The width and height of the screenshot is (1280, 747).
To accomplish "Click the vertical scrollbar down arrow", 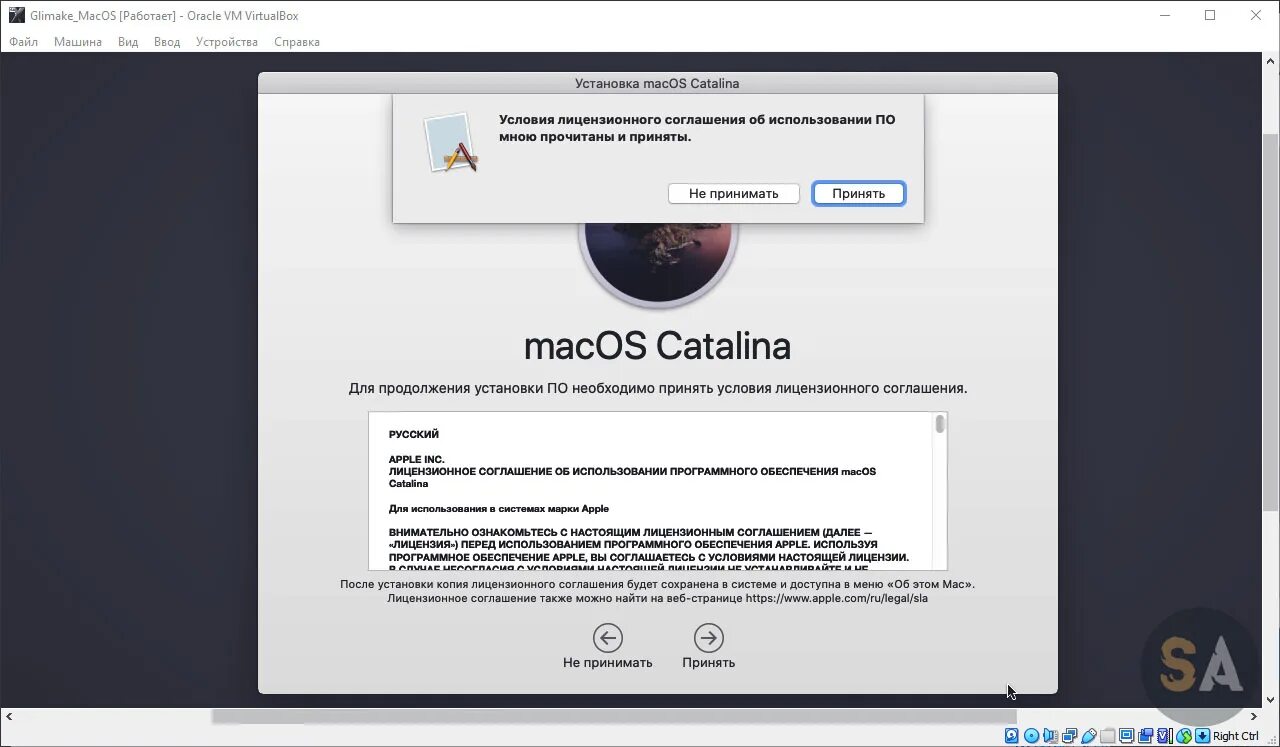I will (1271, 700).
